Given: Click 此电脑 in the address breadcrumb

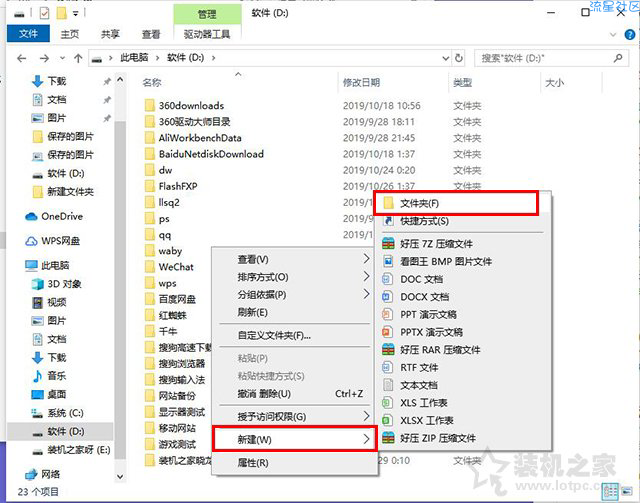Looking at the screenshot, I should (x=134, y=58).
